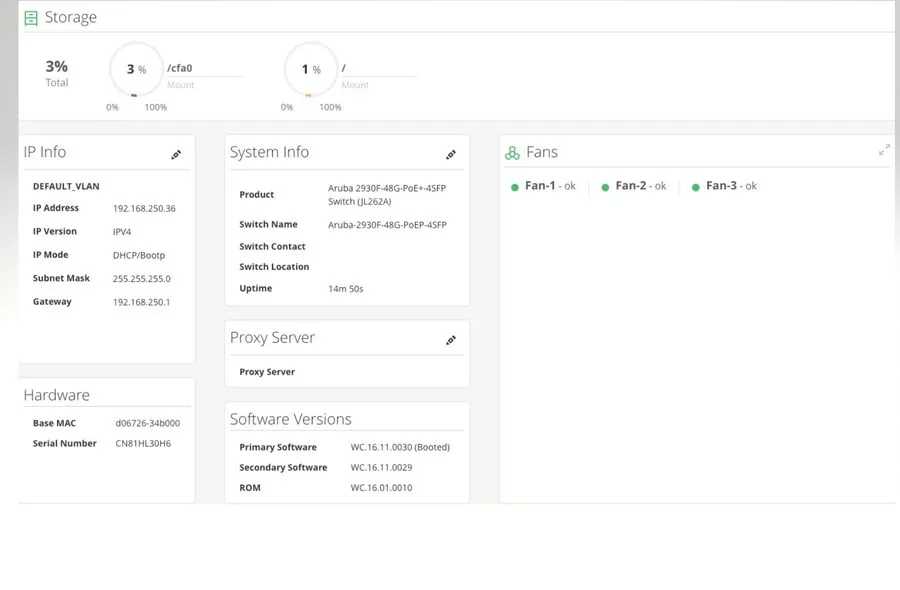This screenshot has width=900, height=590.
Task: Select the IP address 192.168.250.36
Action: 144,208
